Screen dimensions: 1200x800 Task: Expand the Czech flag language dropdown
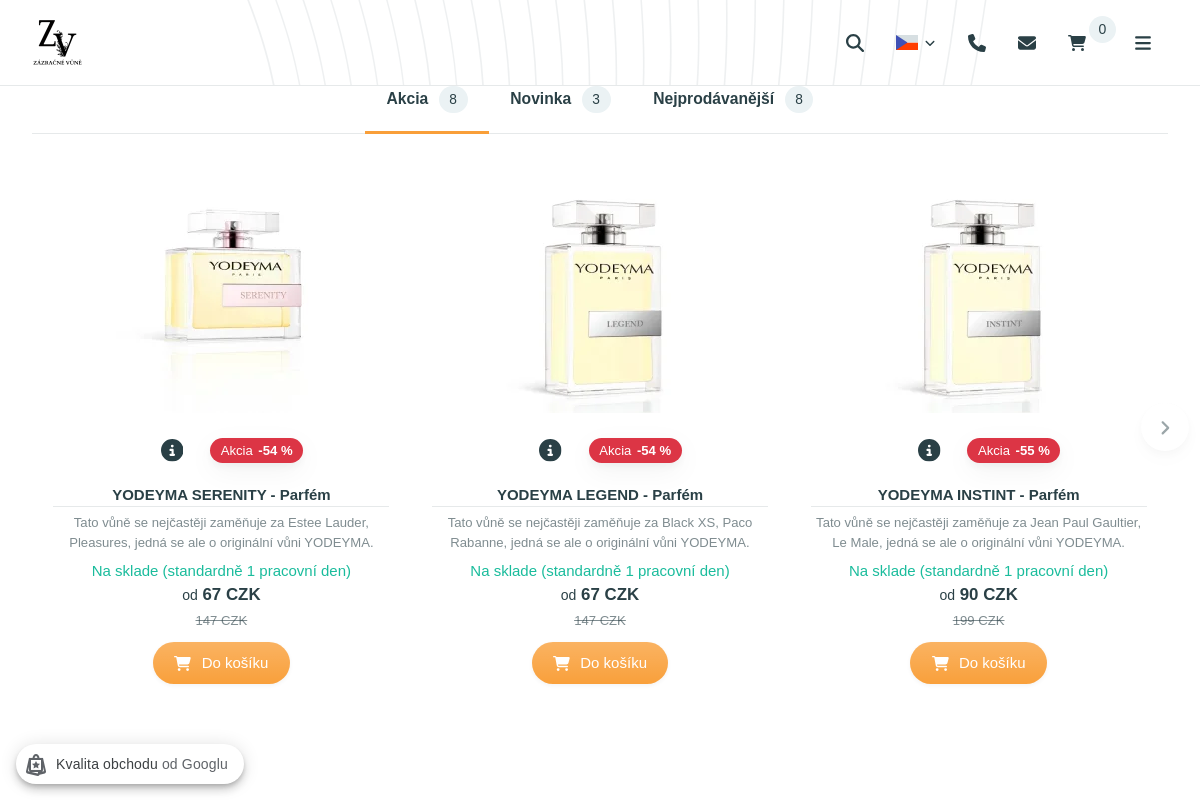[915, 43]
